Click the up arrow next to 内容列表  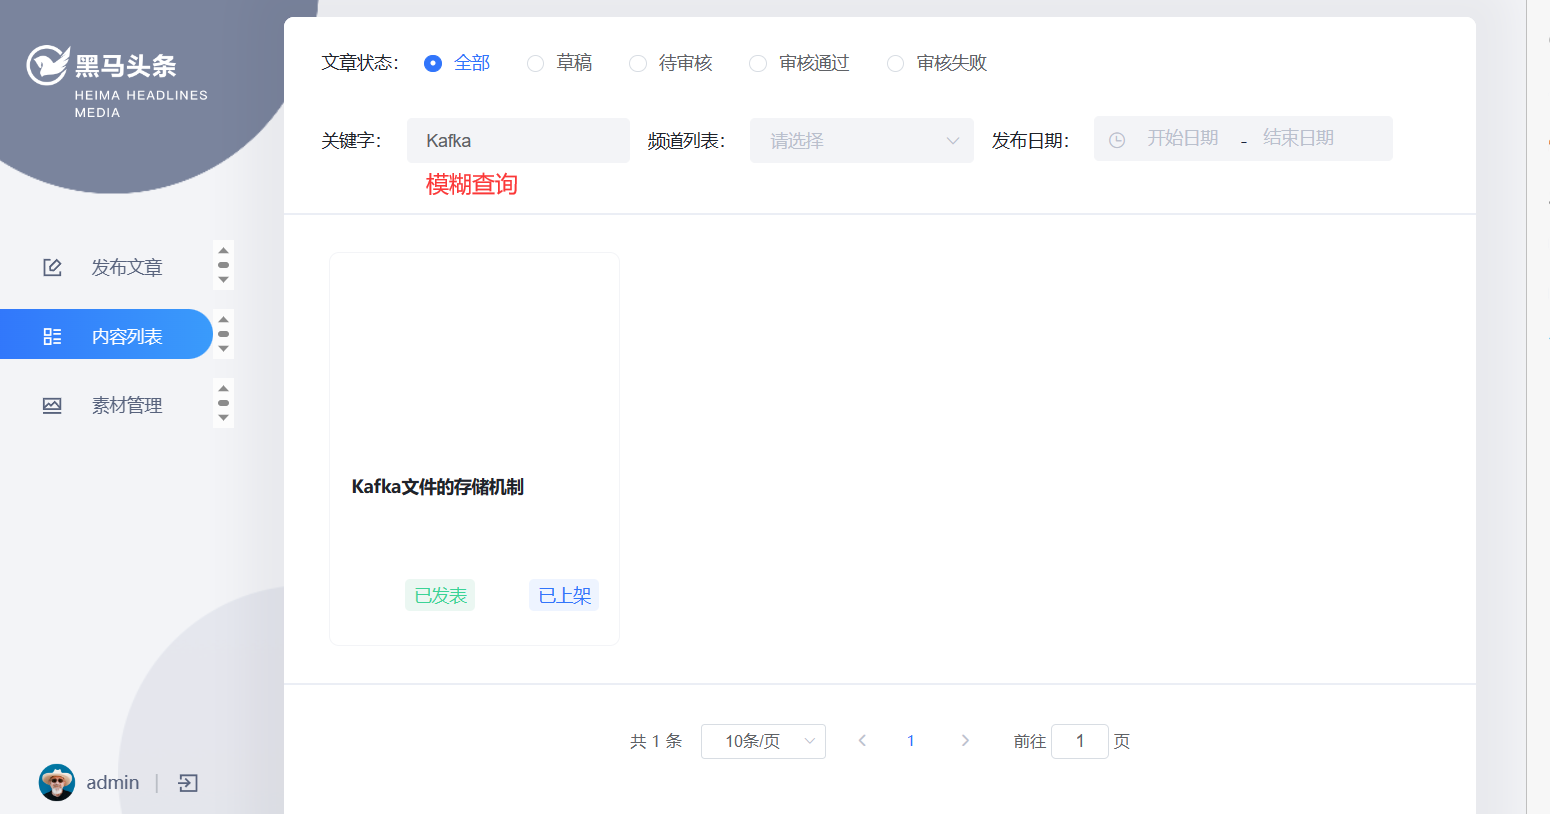224,320
